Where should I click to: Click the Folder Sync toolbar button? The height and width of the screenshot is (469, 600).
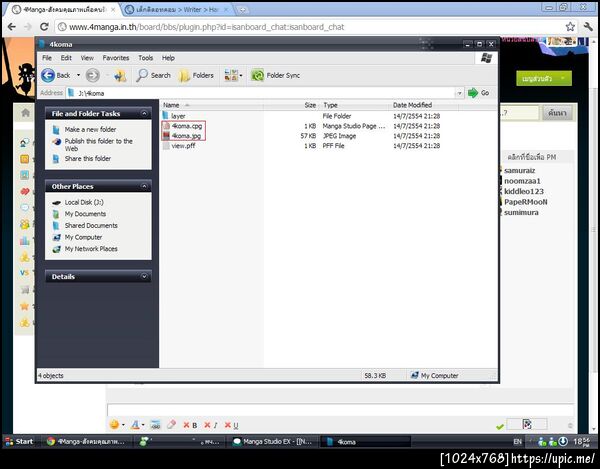pos(276,75)
